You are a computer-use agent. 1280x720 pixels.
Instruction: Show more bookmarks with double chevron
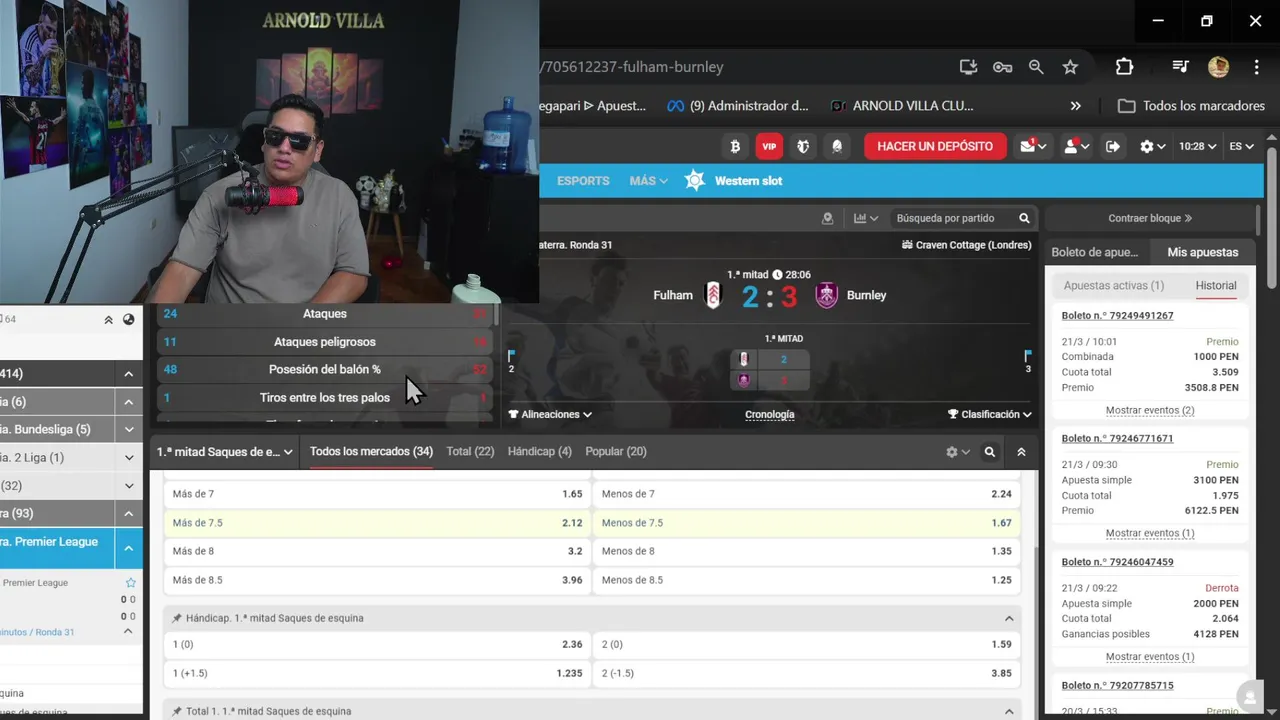pos(1075,105)
